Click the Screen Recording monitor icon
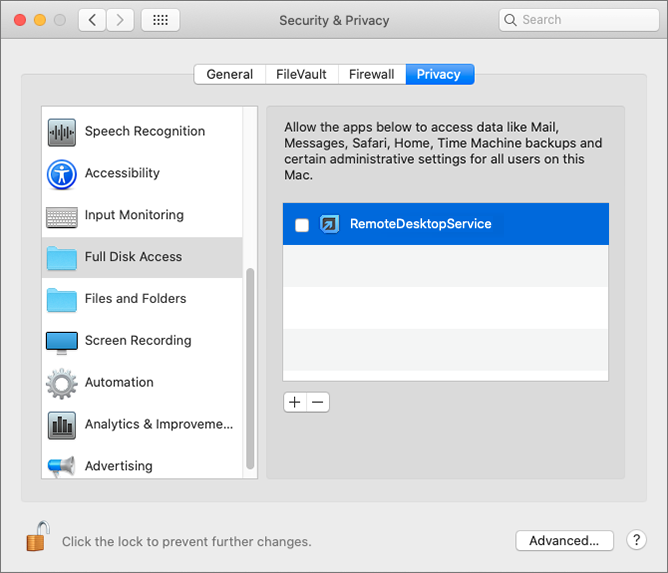668x573 pixels. click(x=62, y=341)
